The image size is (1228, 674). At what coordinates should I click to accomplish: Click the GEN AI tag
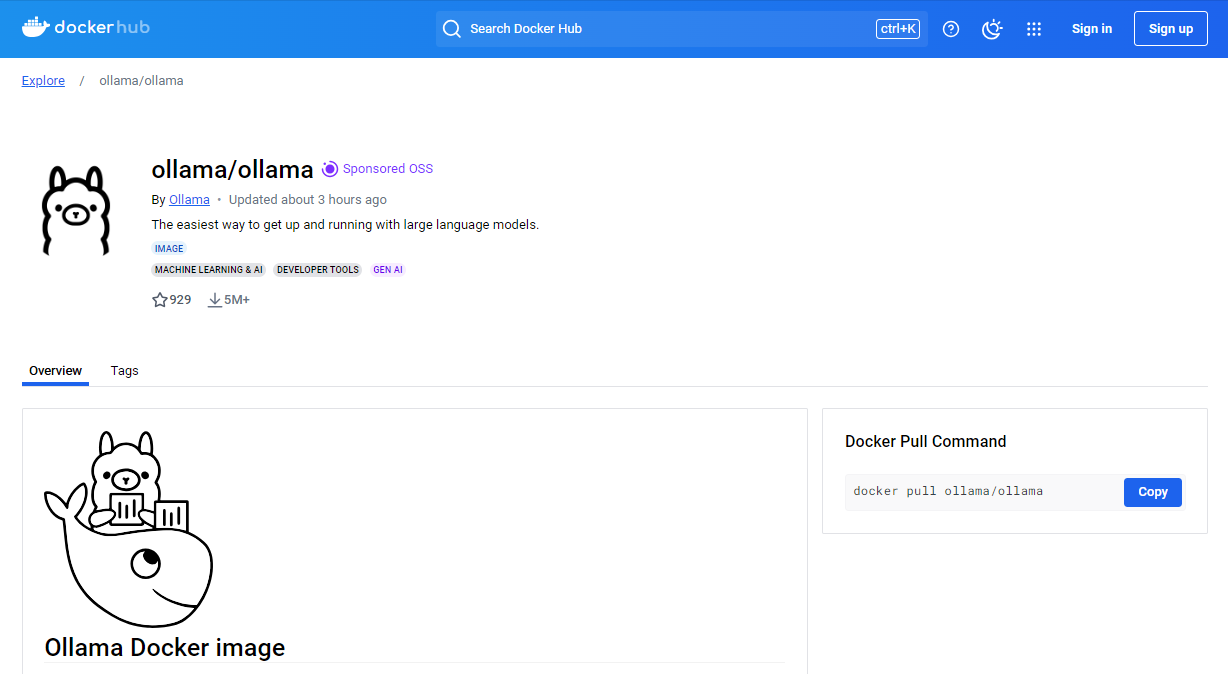[x=388, y=269]
